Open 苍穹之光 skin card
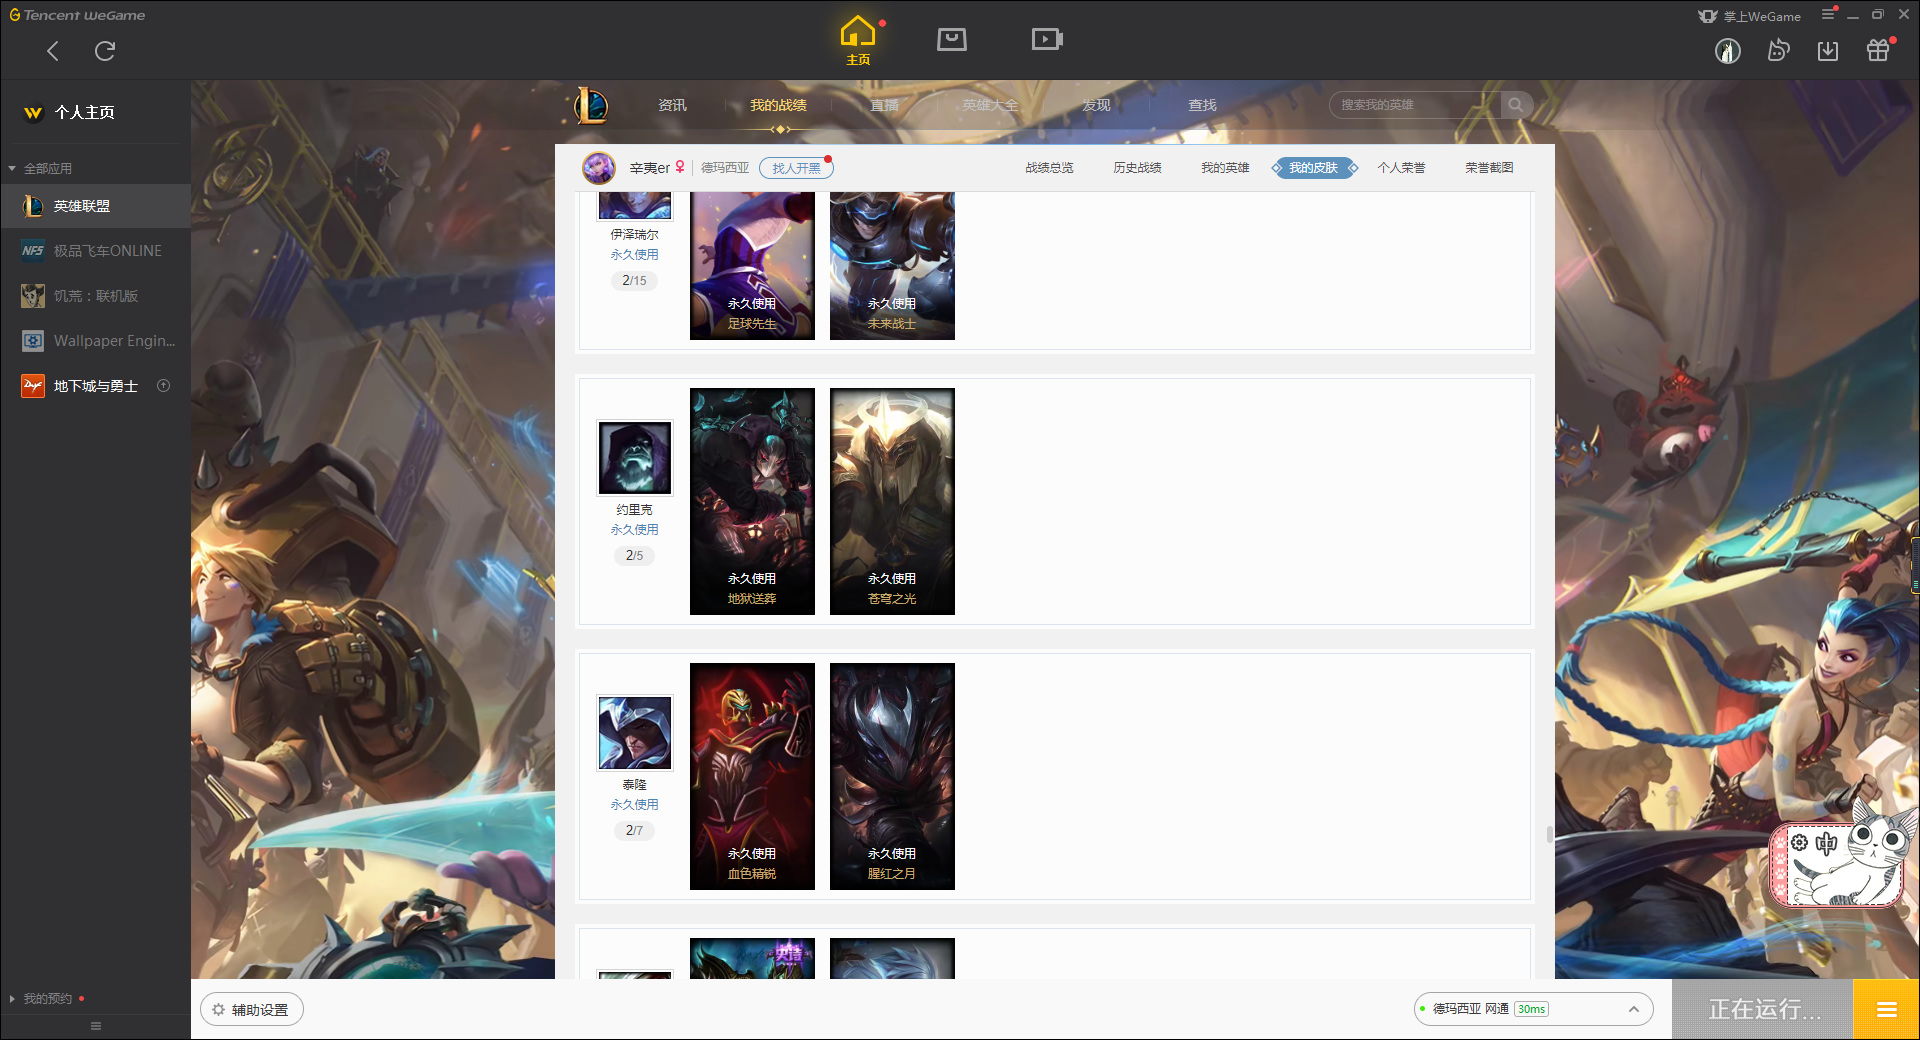 (x=892, y=501)
